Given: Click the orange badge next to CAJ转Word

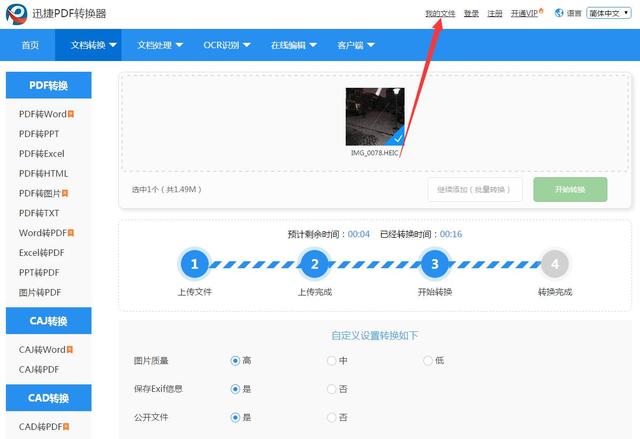Looking at the screenshot, I should 69,350.
